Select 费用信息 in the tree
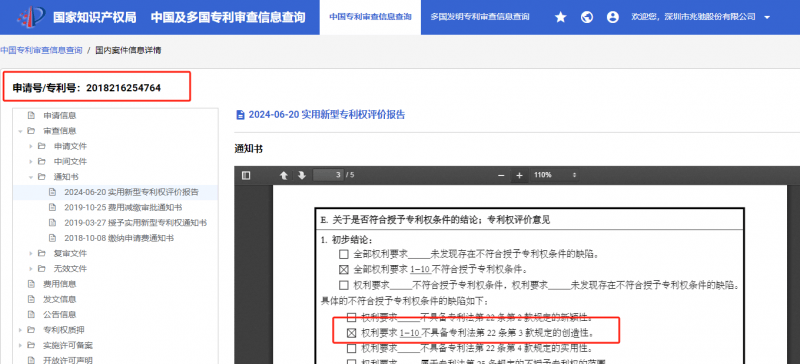Screen dimensions: 800x364 click(60, 284)
